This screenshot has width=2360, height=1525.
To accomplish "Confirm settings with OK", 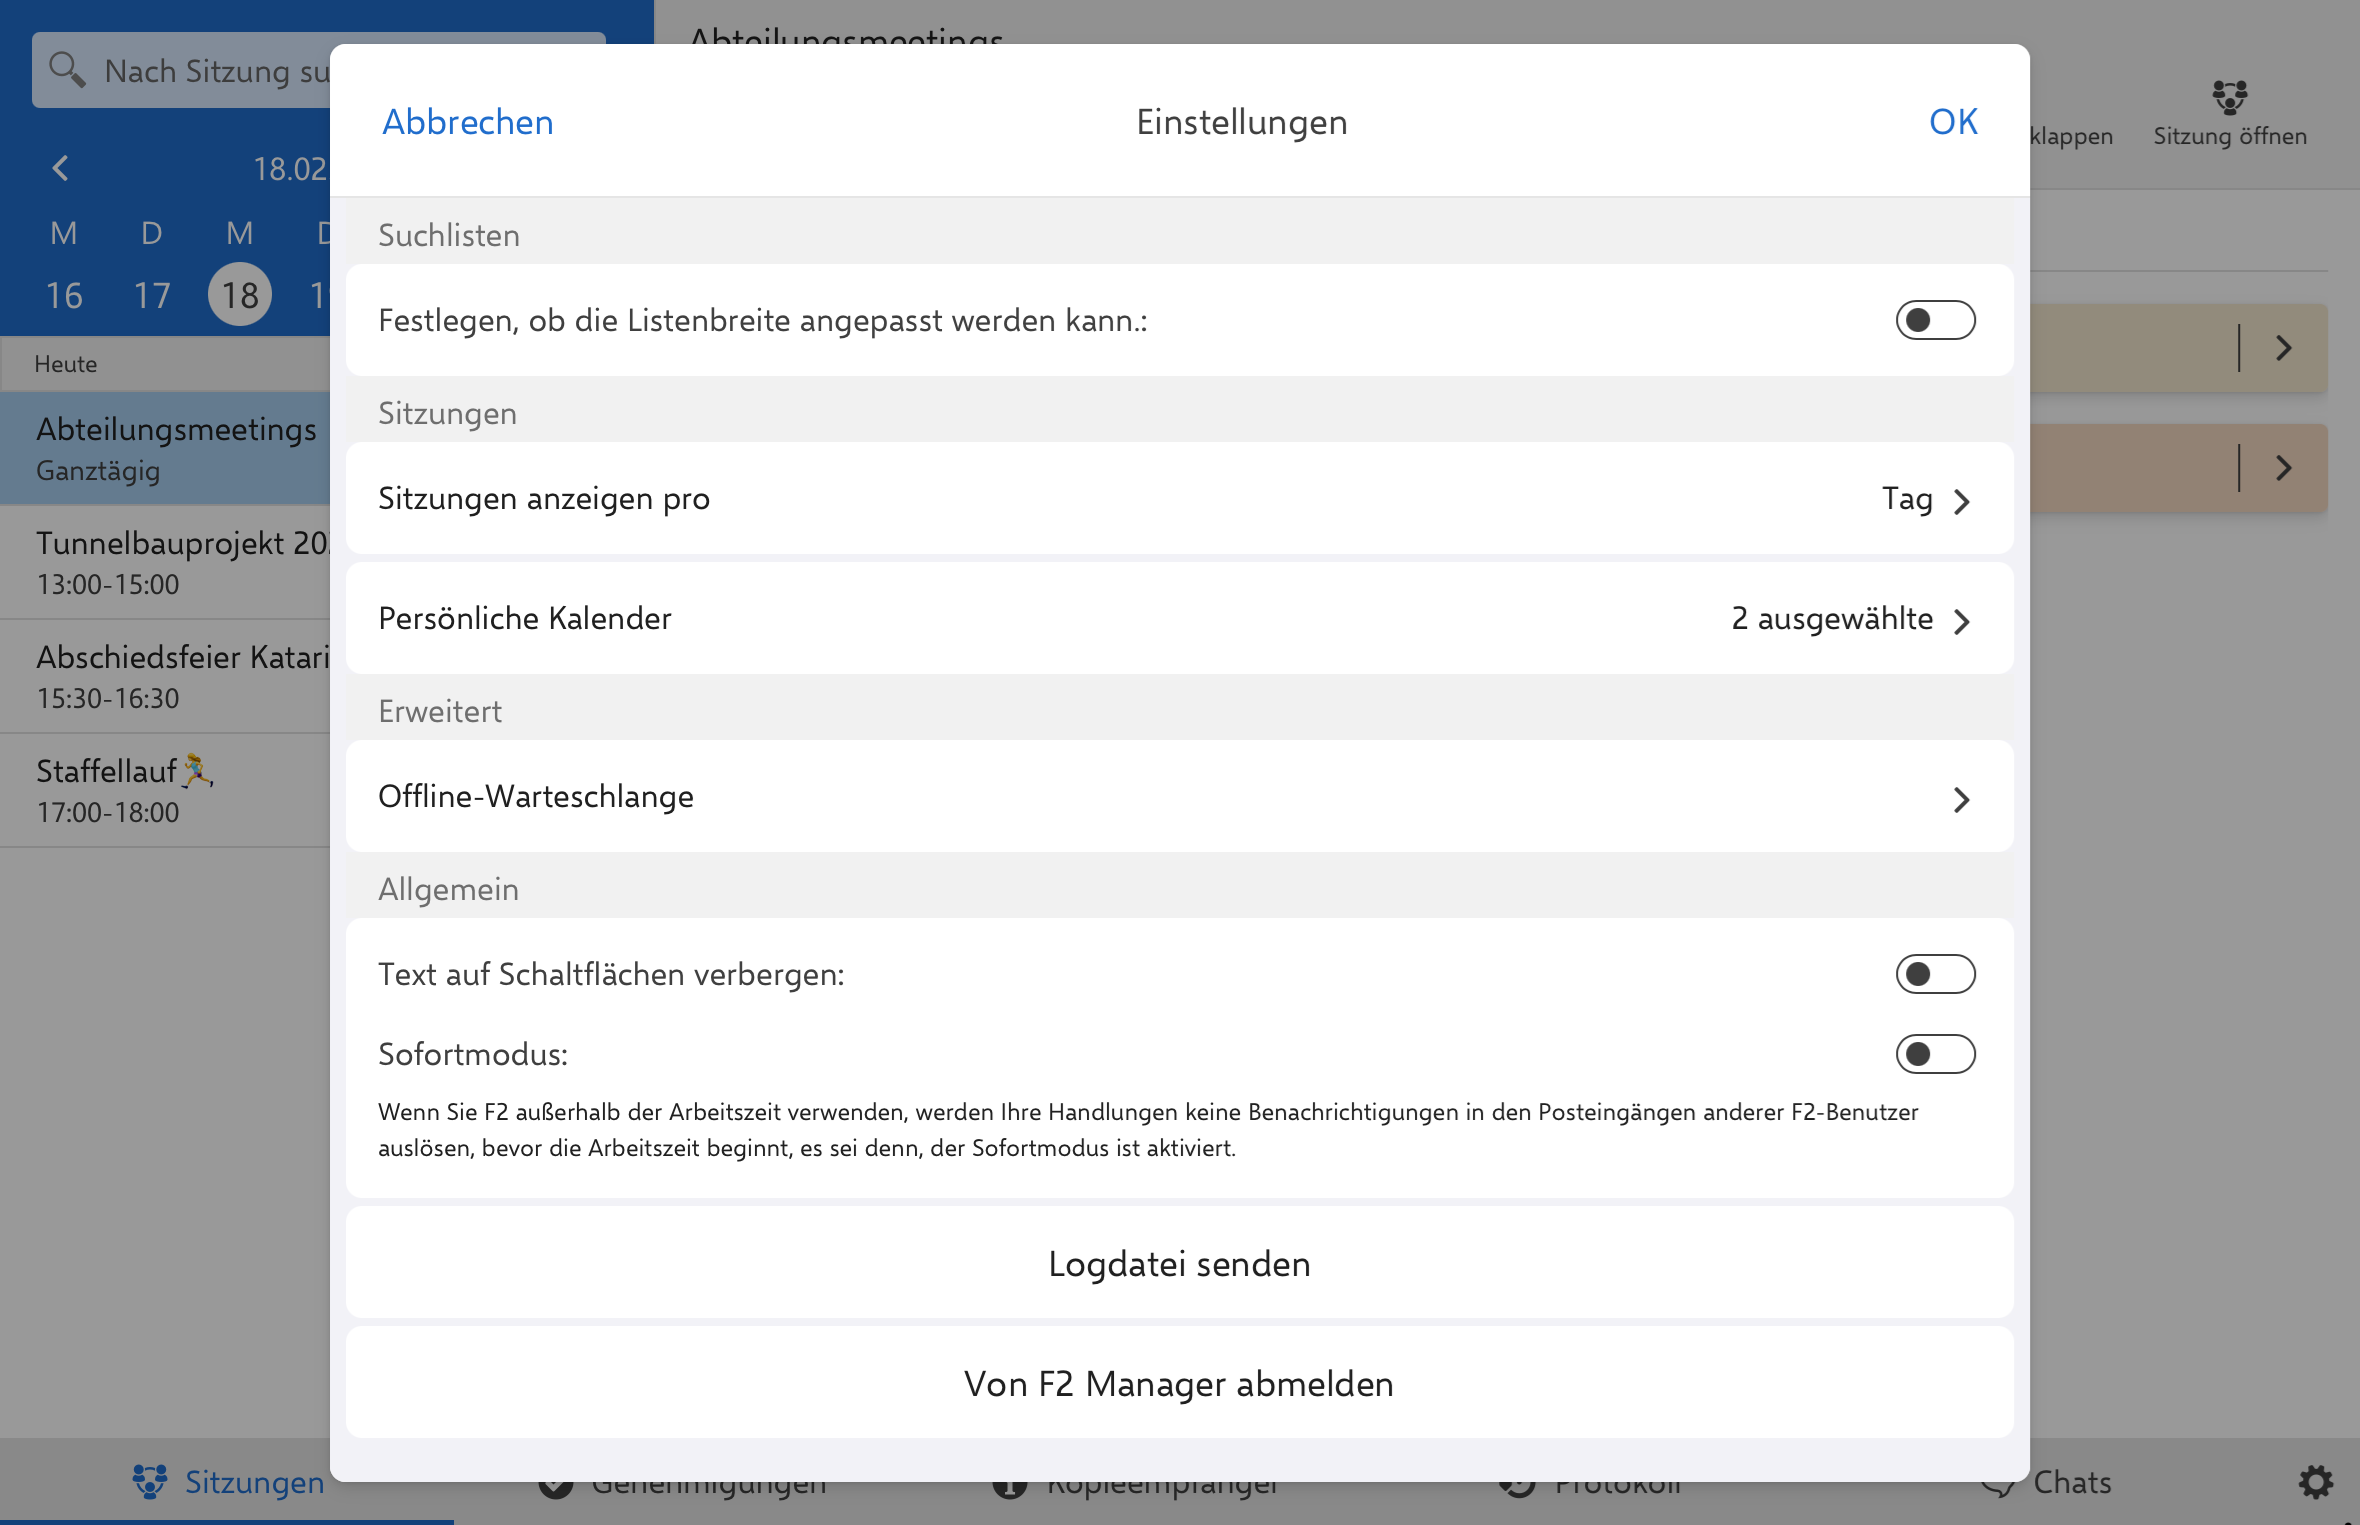I will click(1952, 122).
